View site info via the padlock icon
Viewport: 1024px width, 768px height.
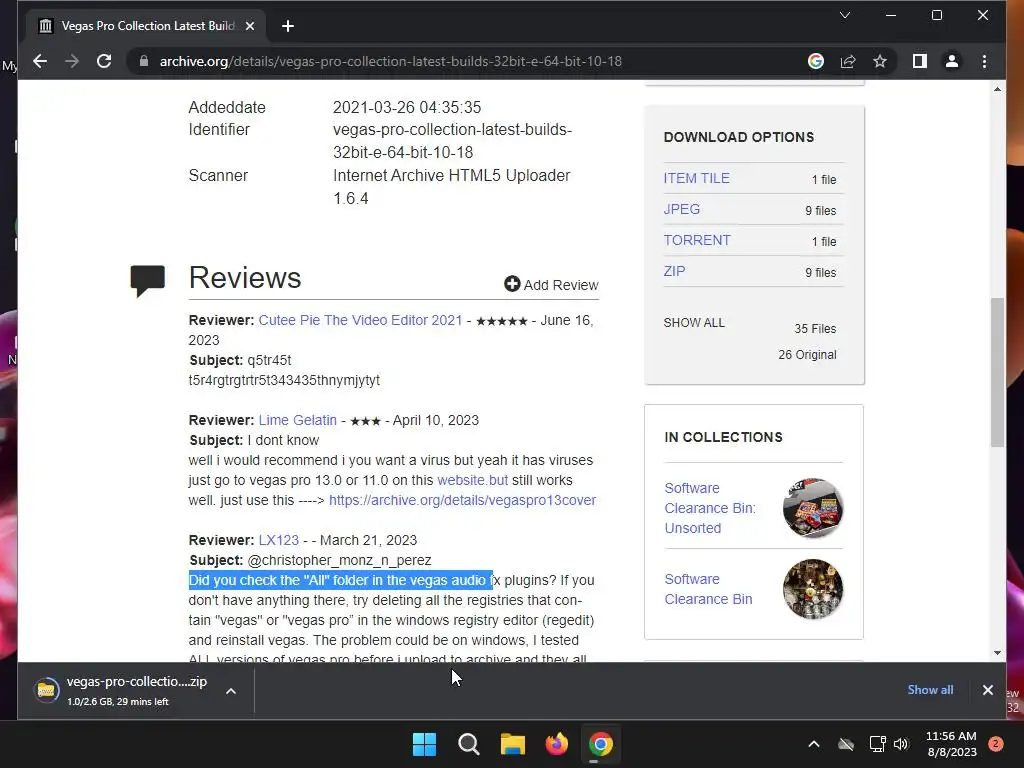(143, 61)
